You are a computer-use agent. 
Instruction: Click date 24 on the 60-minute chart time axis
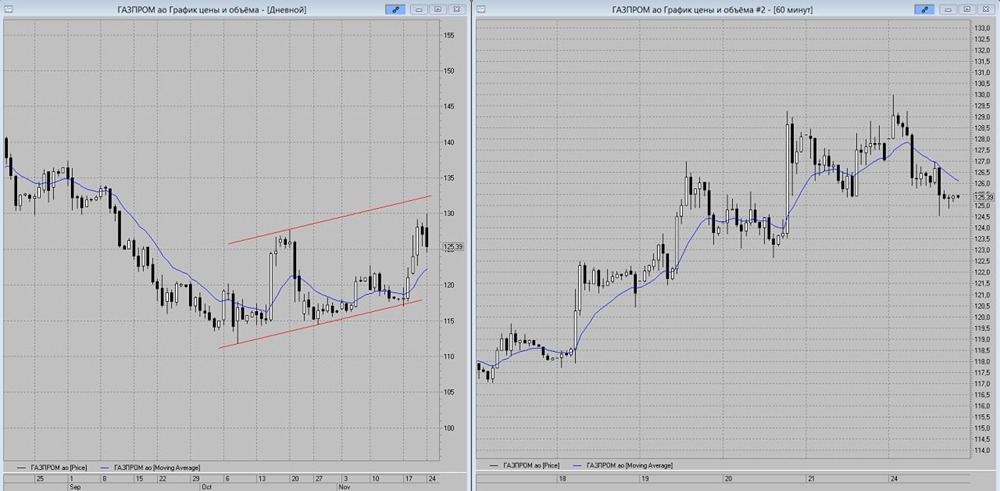click(893, 478)
